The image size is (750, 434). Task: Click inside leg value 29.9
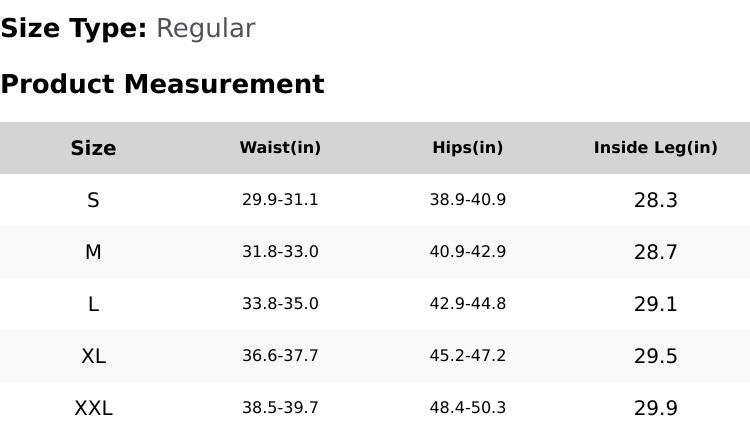[655, 408]
